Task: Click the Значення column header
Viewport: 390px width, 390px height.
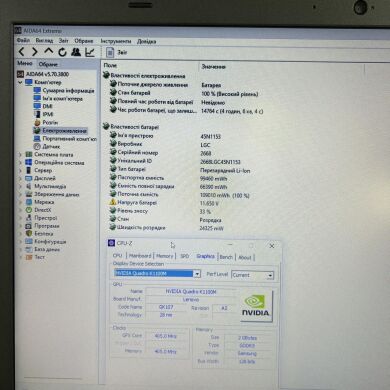Action: [x=214, y=67]
